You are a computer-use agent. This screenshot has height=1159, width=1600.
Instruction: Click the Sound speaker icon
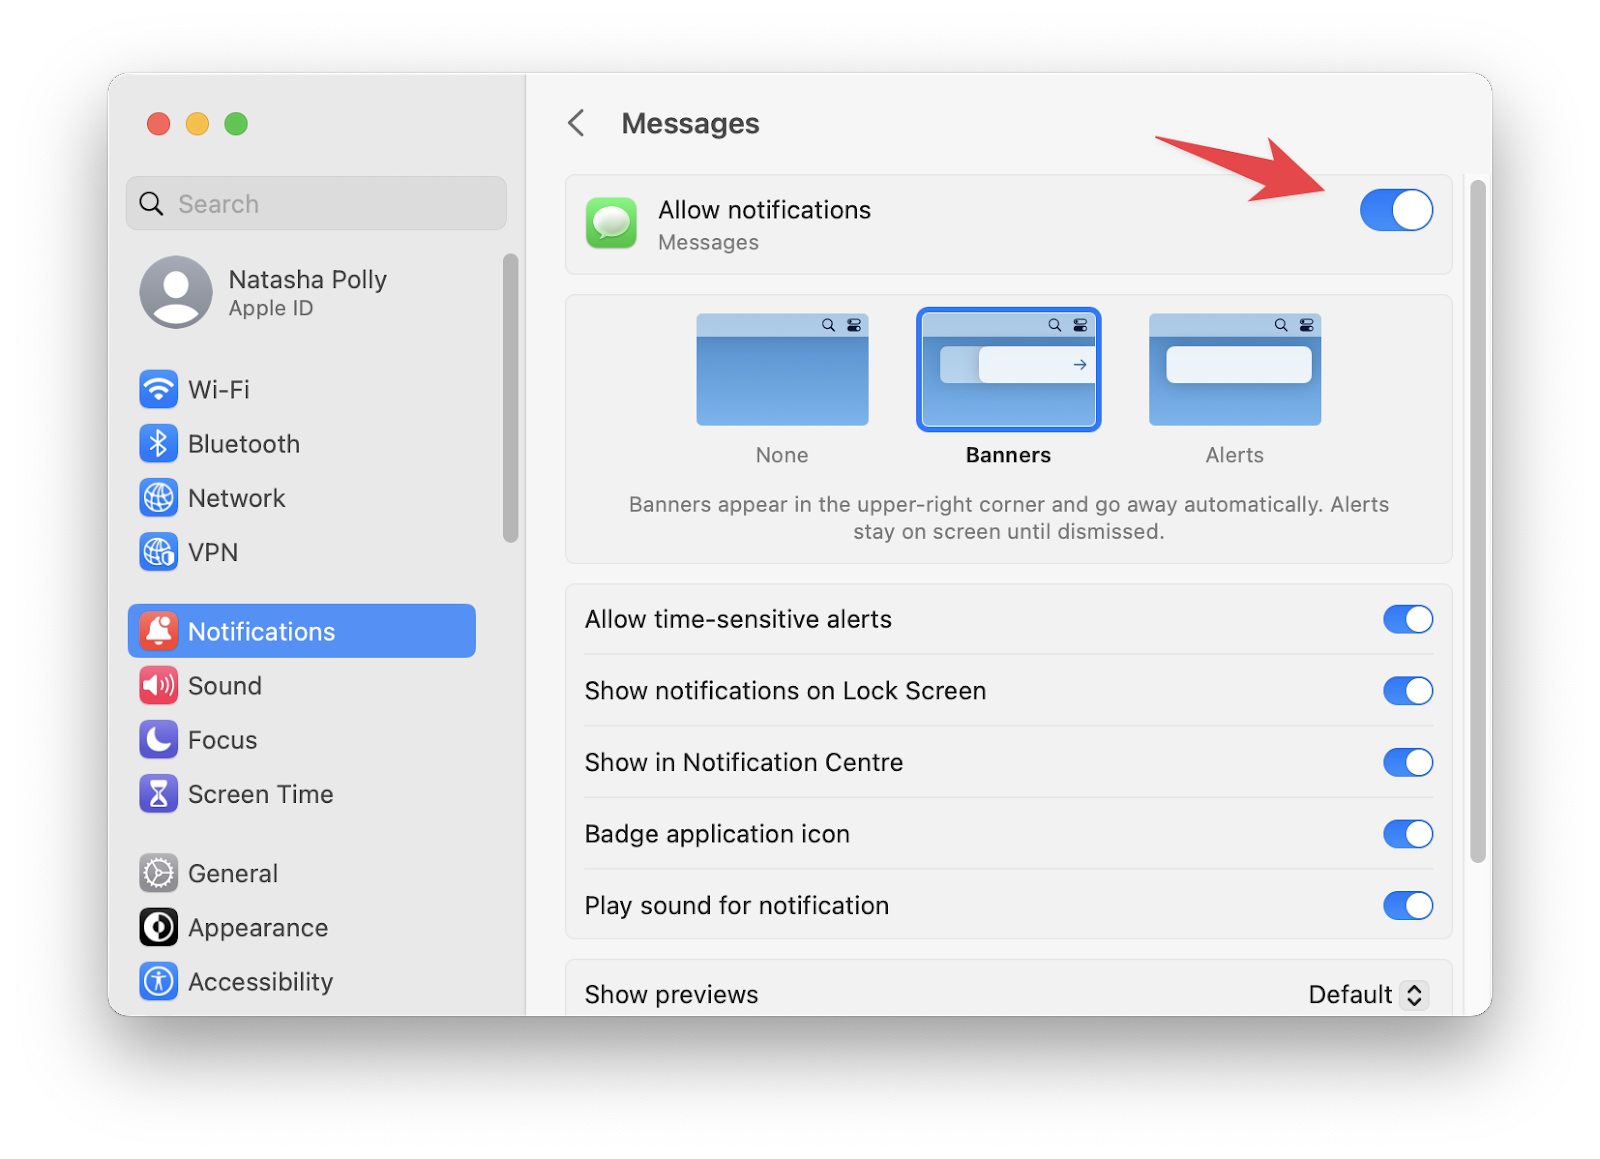tap(158, 686)
